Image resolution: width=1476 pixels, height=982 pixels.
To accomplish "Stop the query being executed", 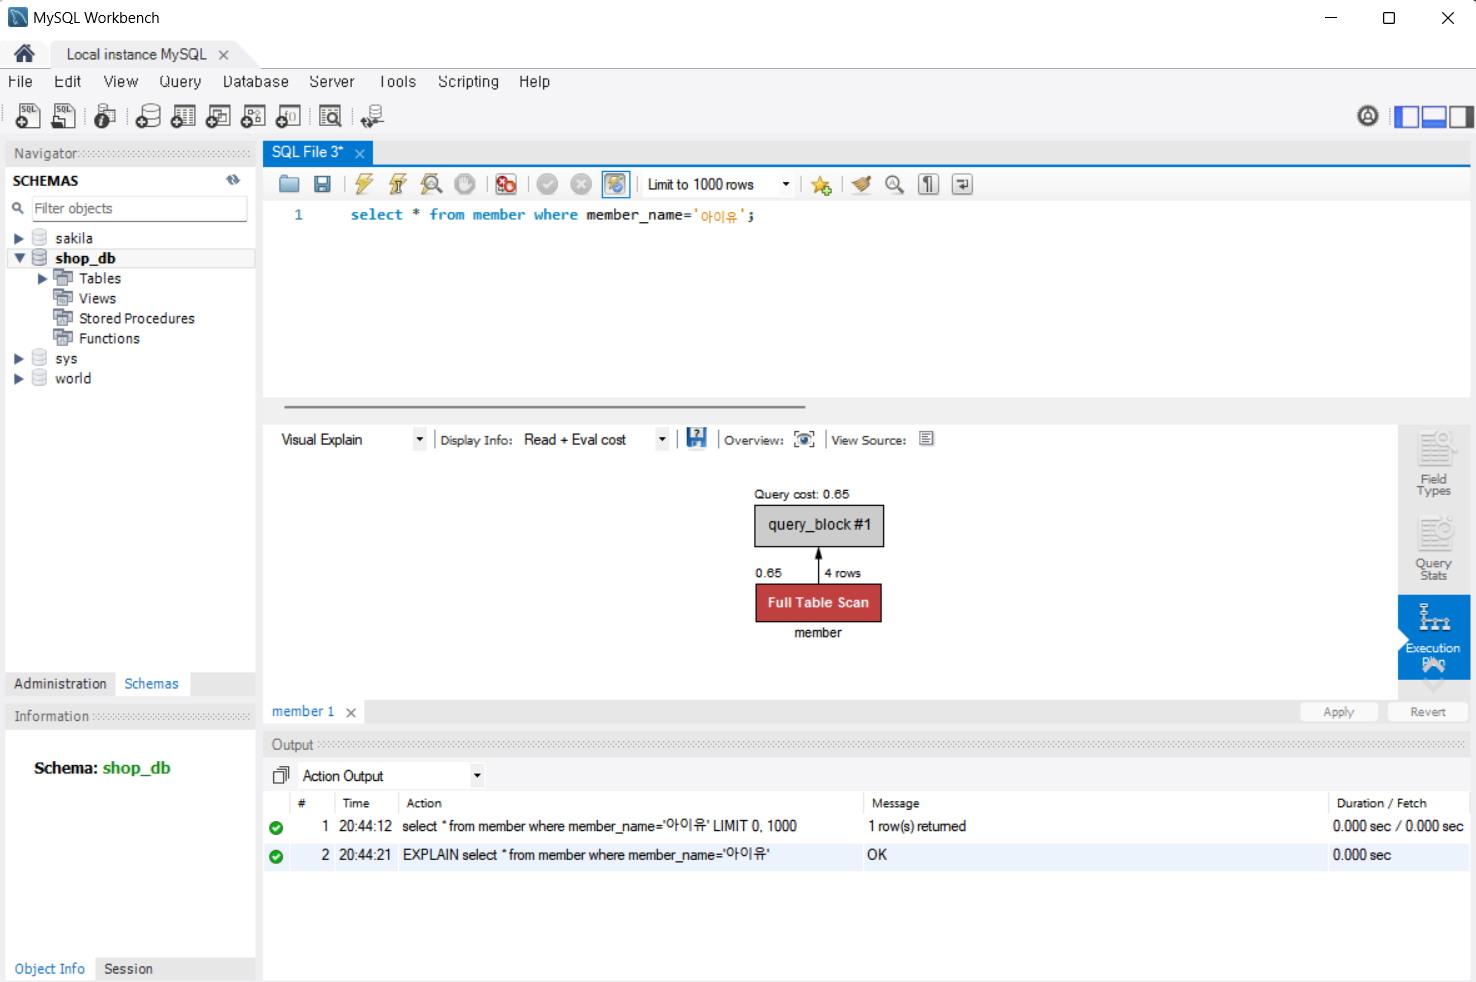I will point(464,184).
